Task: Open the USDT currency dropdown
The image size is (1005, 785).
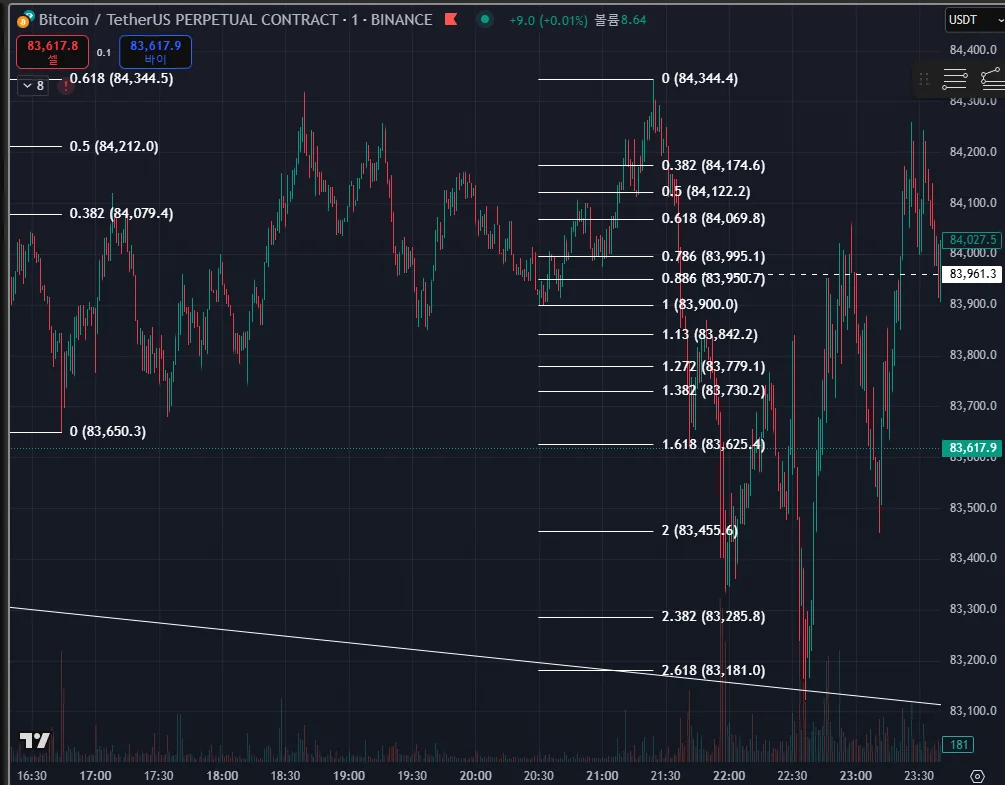Action: click(975, 20)
